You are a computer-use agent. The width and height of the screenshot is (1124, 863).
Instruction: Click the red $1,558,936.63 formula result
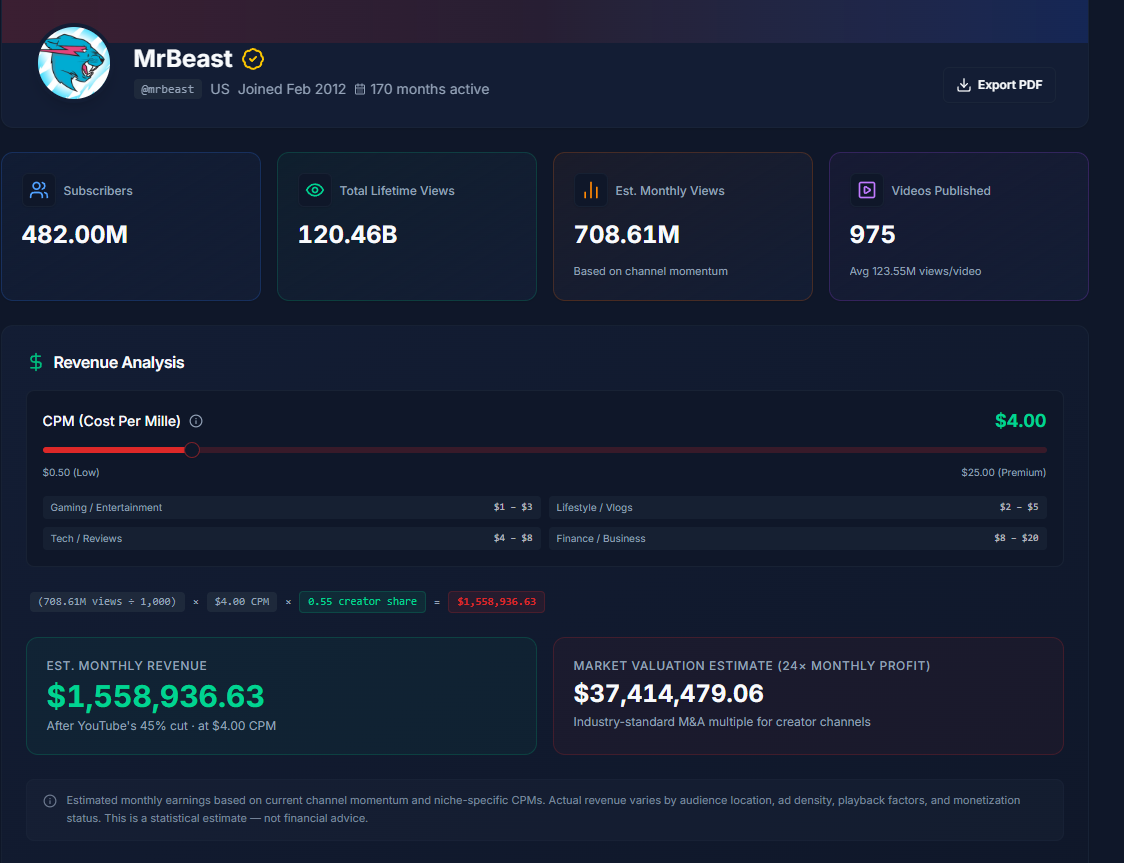pyautogui.click(x=496, y=602)
